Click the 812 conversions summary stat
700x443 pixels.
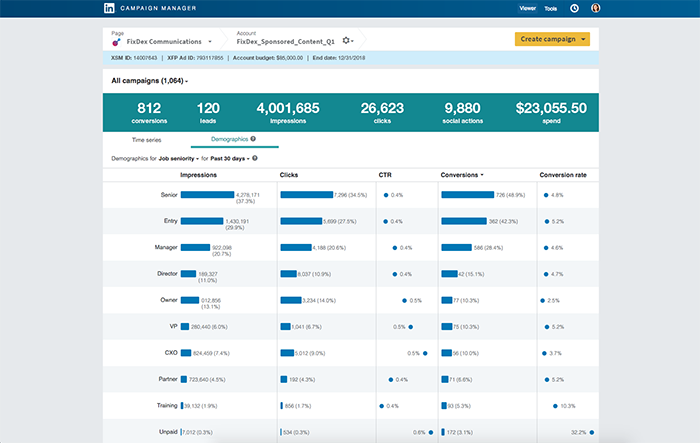(x=149, y=113)
